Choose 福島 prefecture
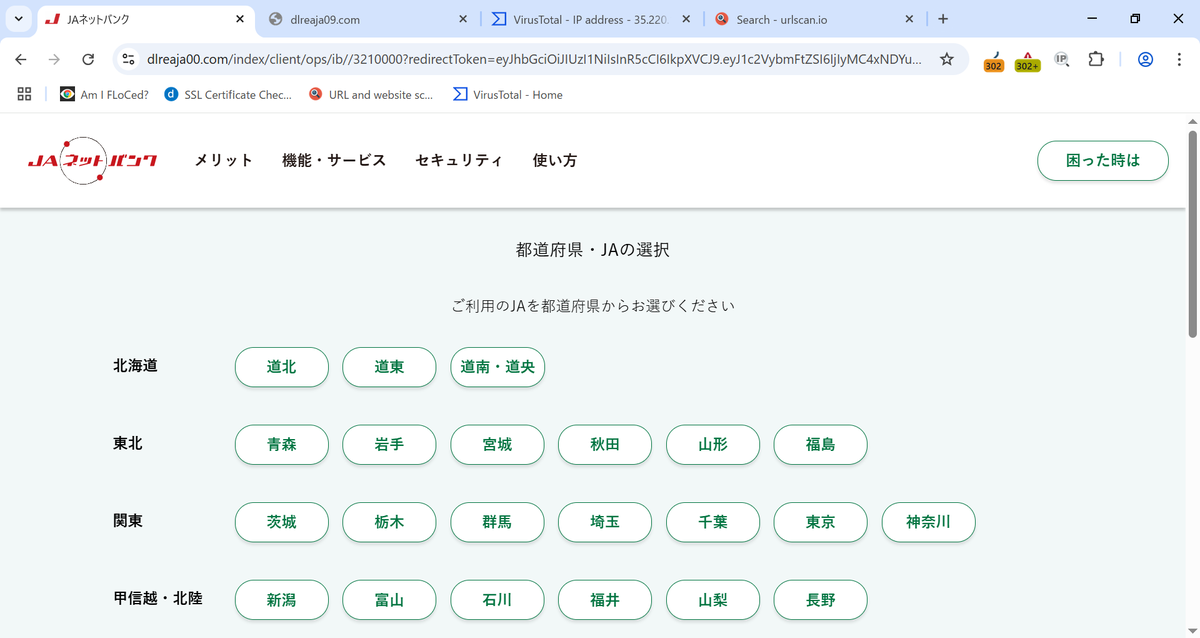The width and height of the screenshot is (1200, 638). click(x=821, y=445)
